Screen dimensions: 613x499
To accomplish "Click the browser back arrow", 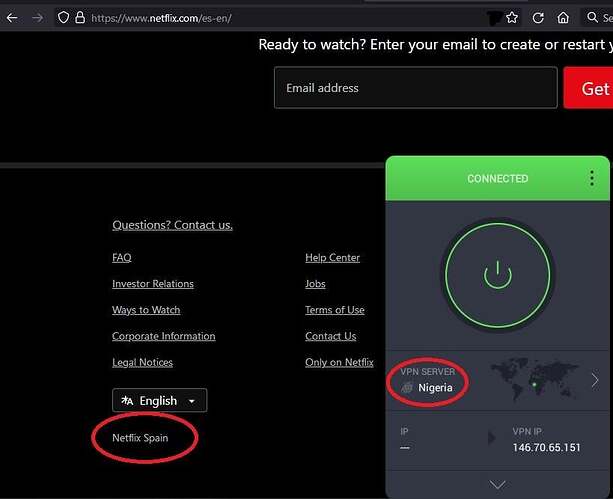I will [x=10, y=17].
